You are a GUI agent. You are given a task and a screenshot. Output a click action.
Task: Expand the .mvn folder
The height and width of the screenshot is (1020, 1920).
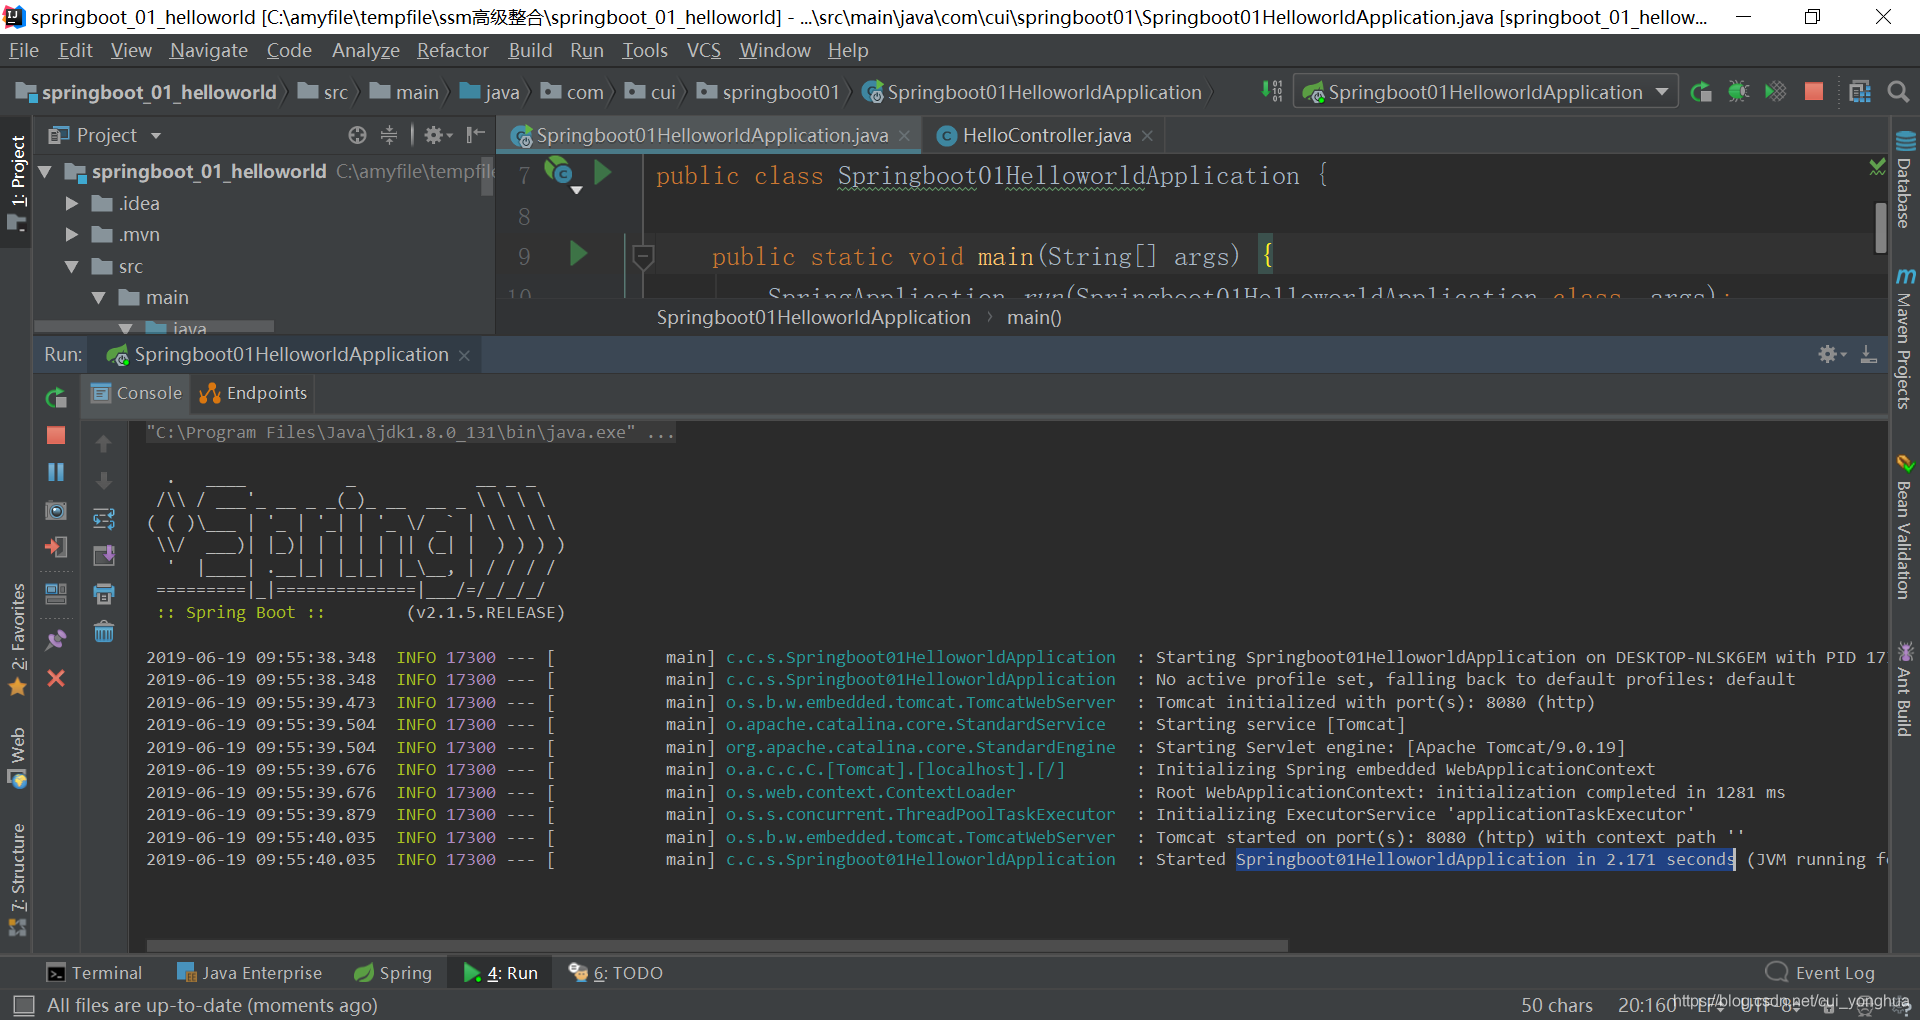72,235
